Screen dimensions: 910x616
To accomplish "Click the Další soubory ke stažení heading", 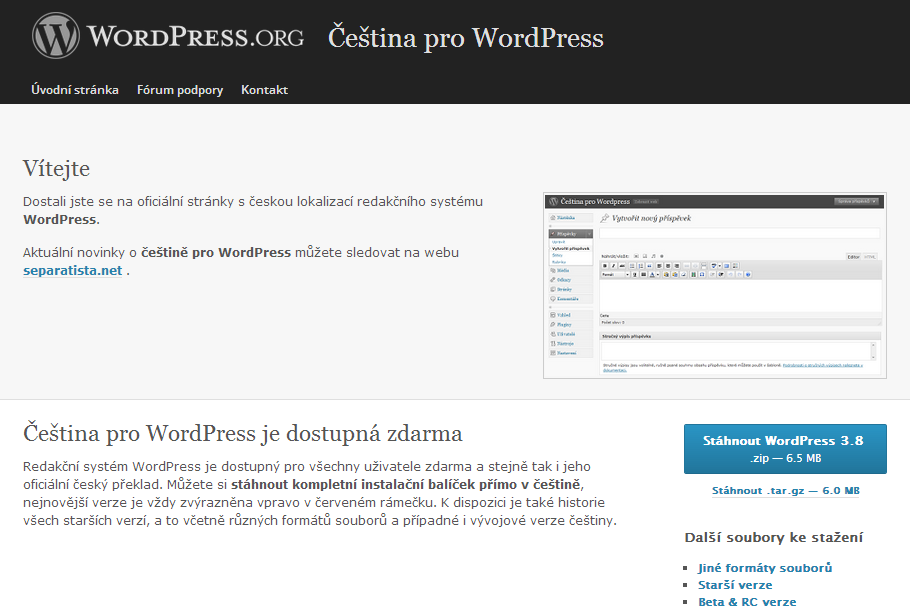I will [774, 538].
